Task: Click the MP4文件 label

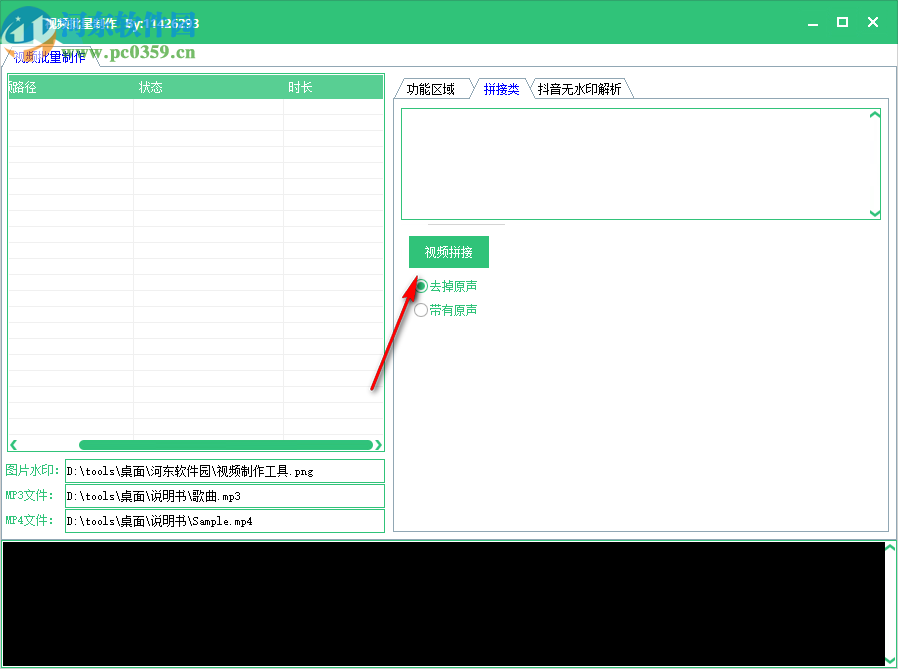Action: [29, 520]
